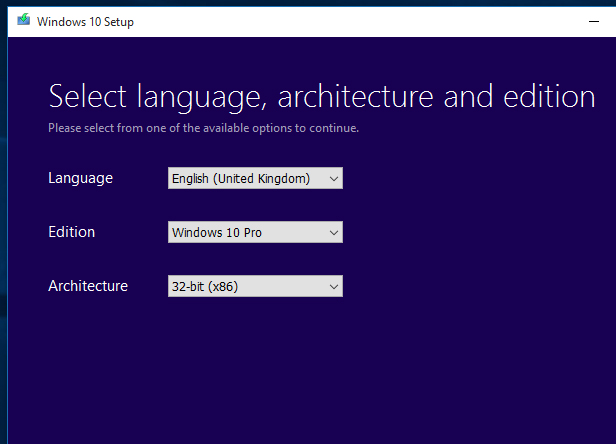
Task: Open the Architecture dropdown menu
Action: click(x=255, y=286)
